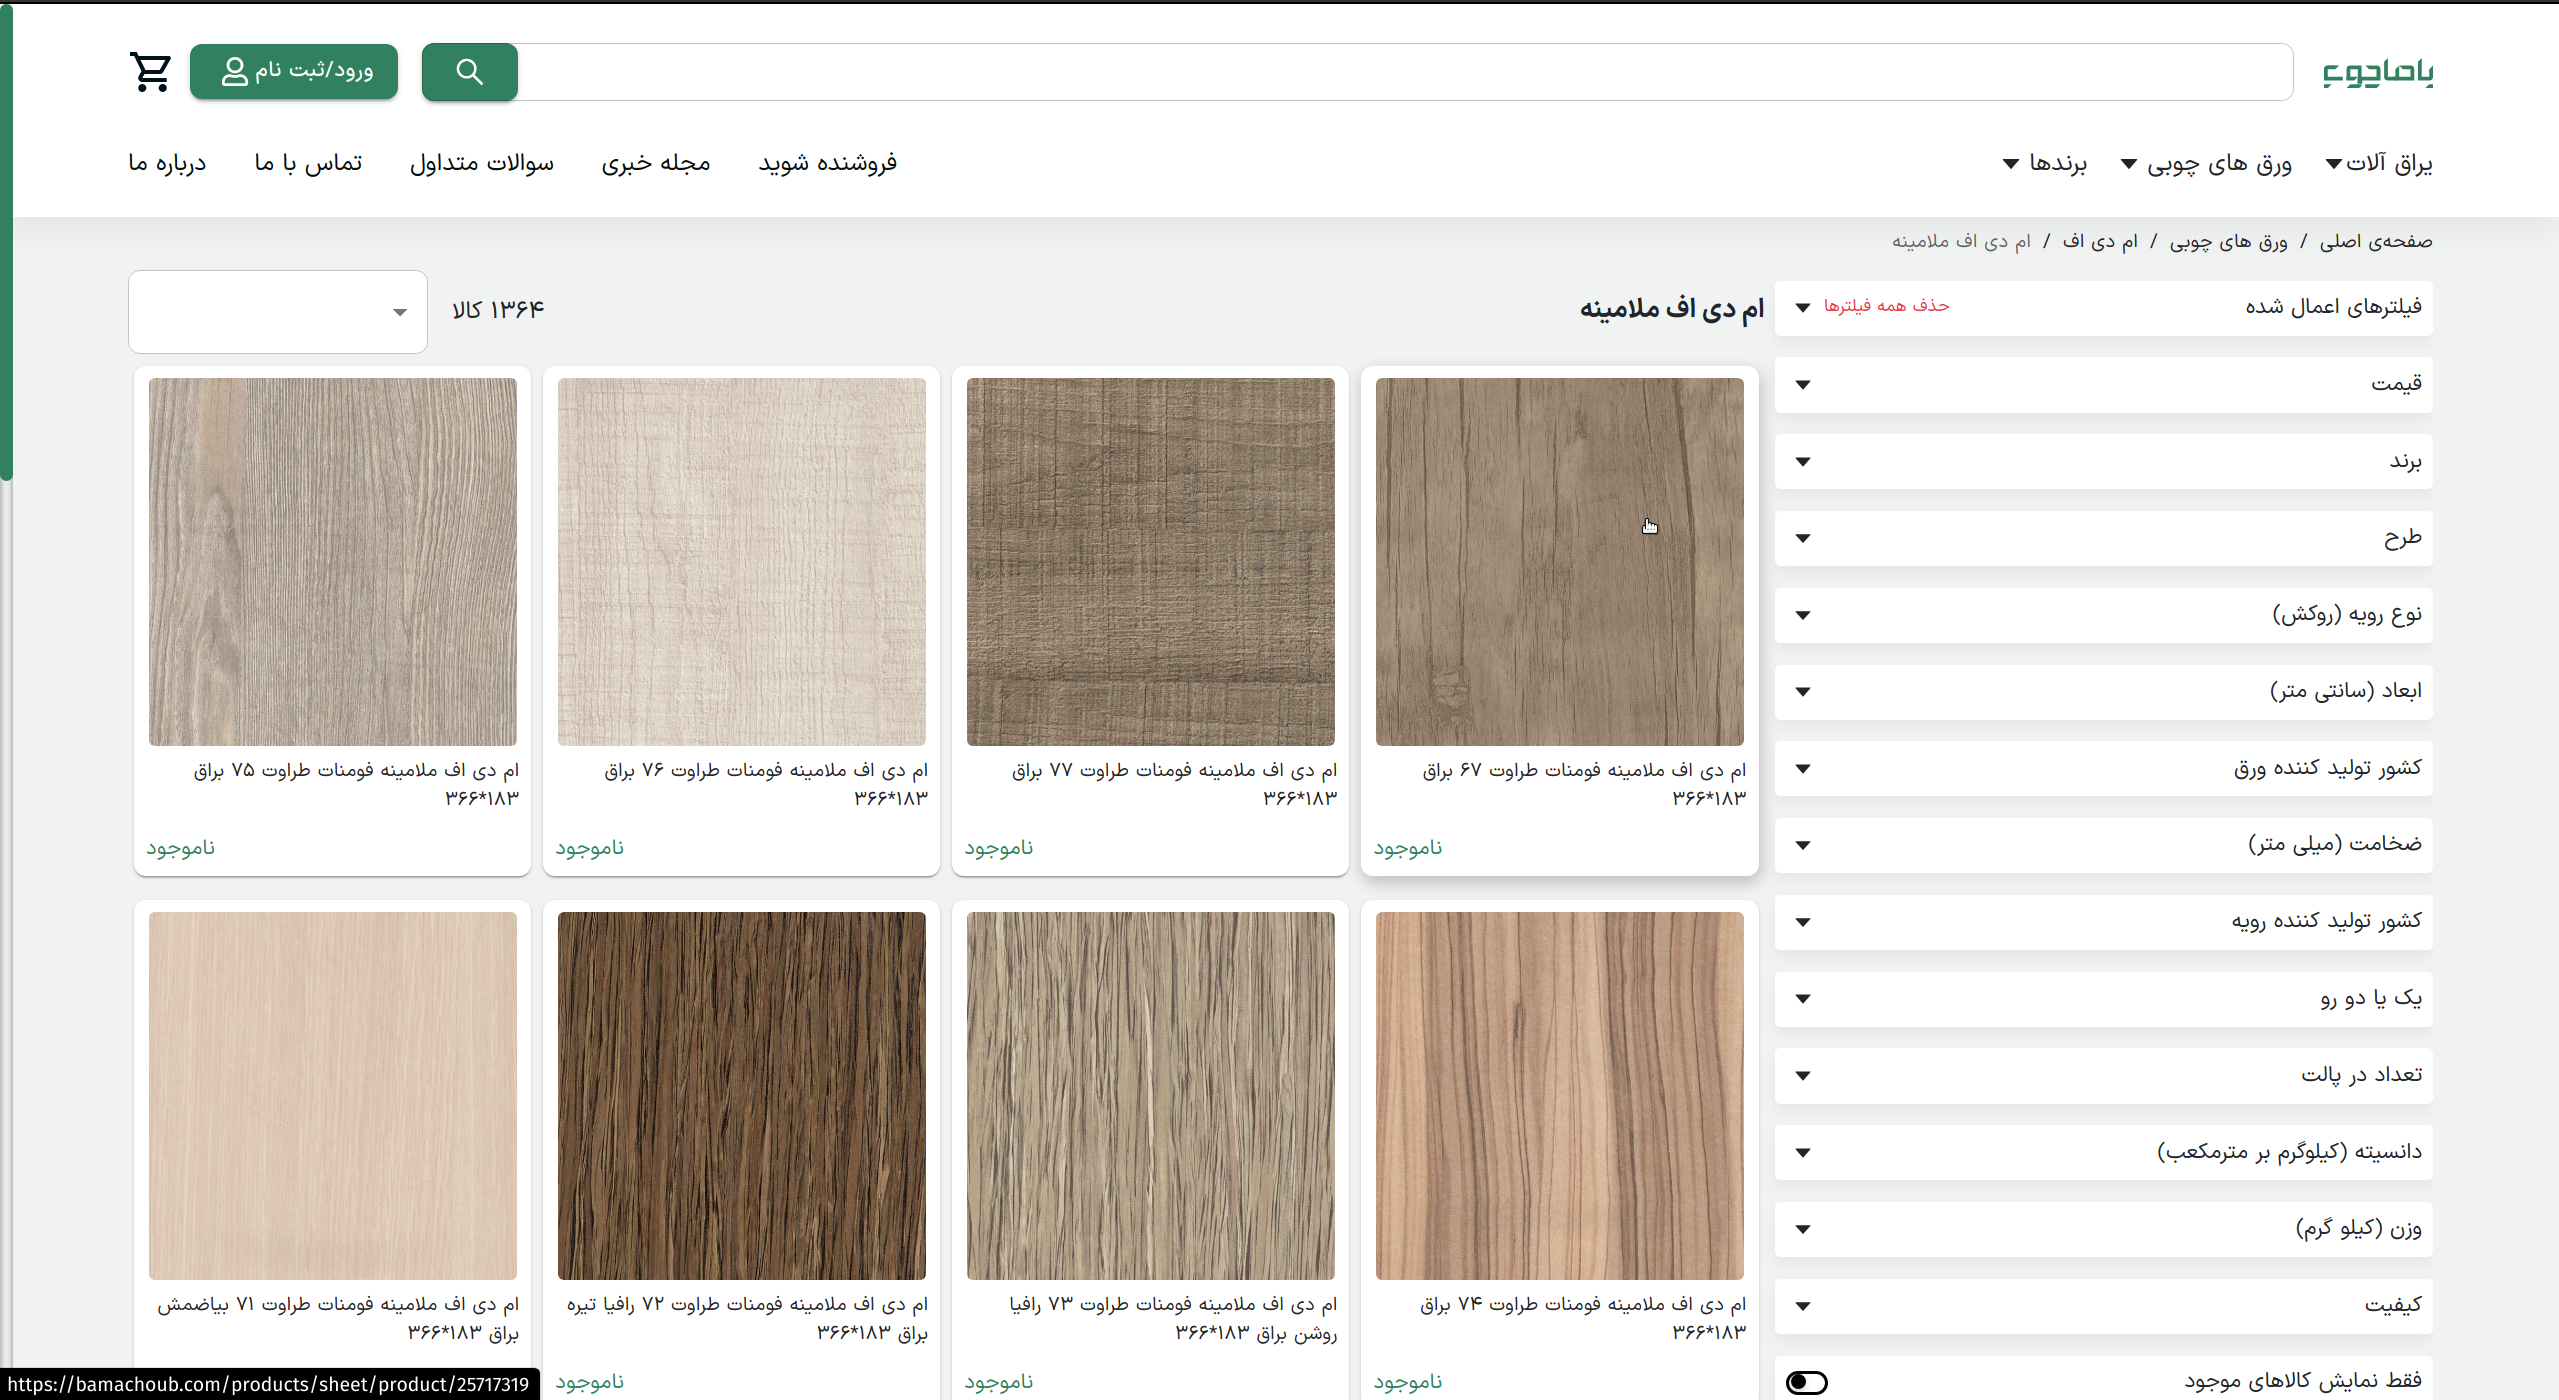Open product thumbnail طراوت ۷۴ براق
This screenshot has width=2559, height=1400.
[x=1559, y=1095]
